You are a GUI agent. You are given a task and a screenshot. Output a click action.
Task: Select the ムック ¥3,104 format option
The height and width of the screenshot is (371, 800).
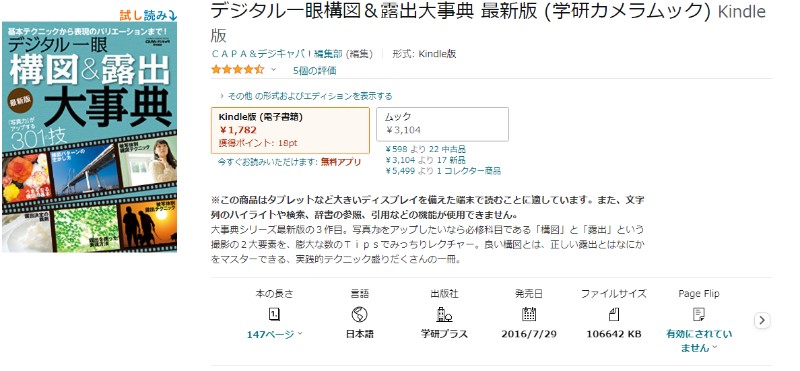point(442,124)
